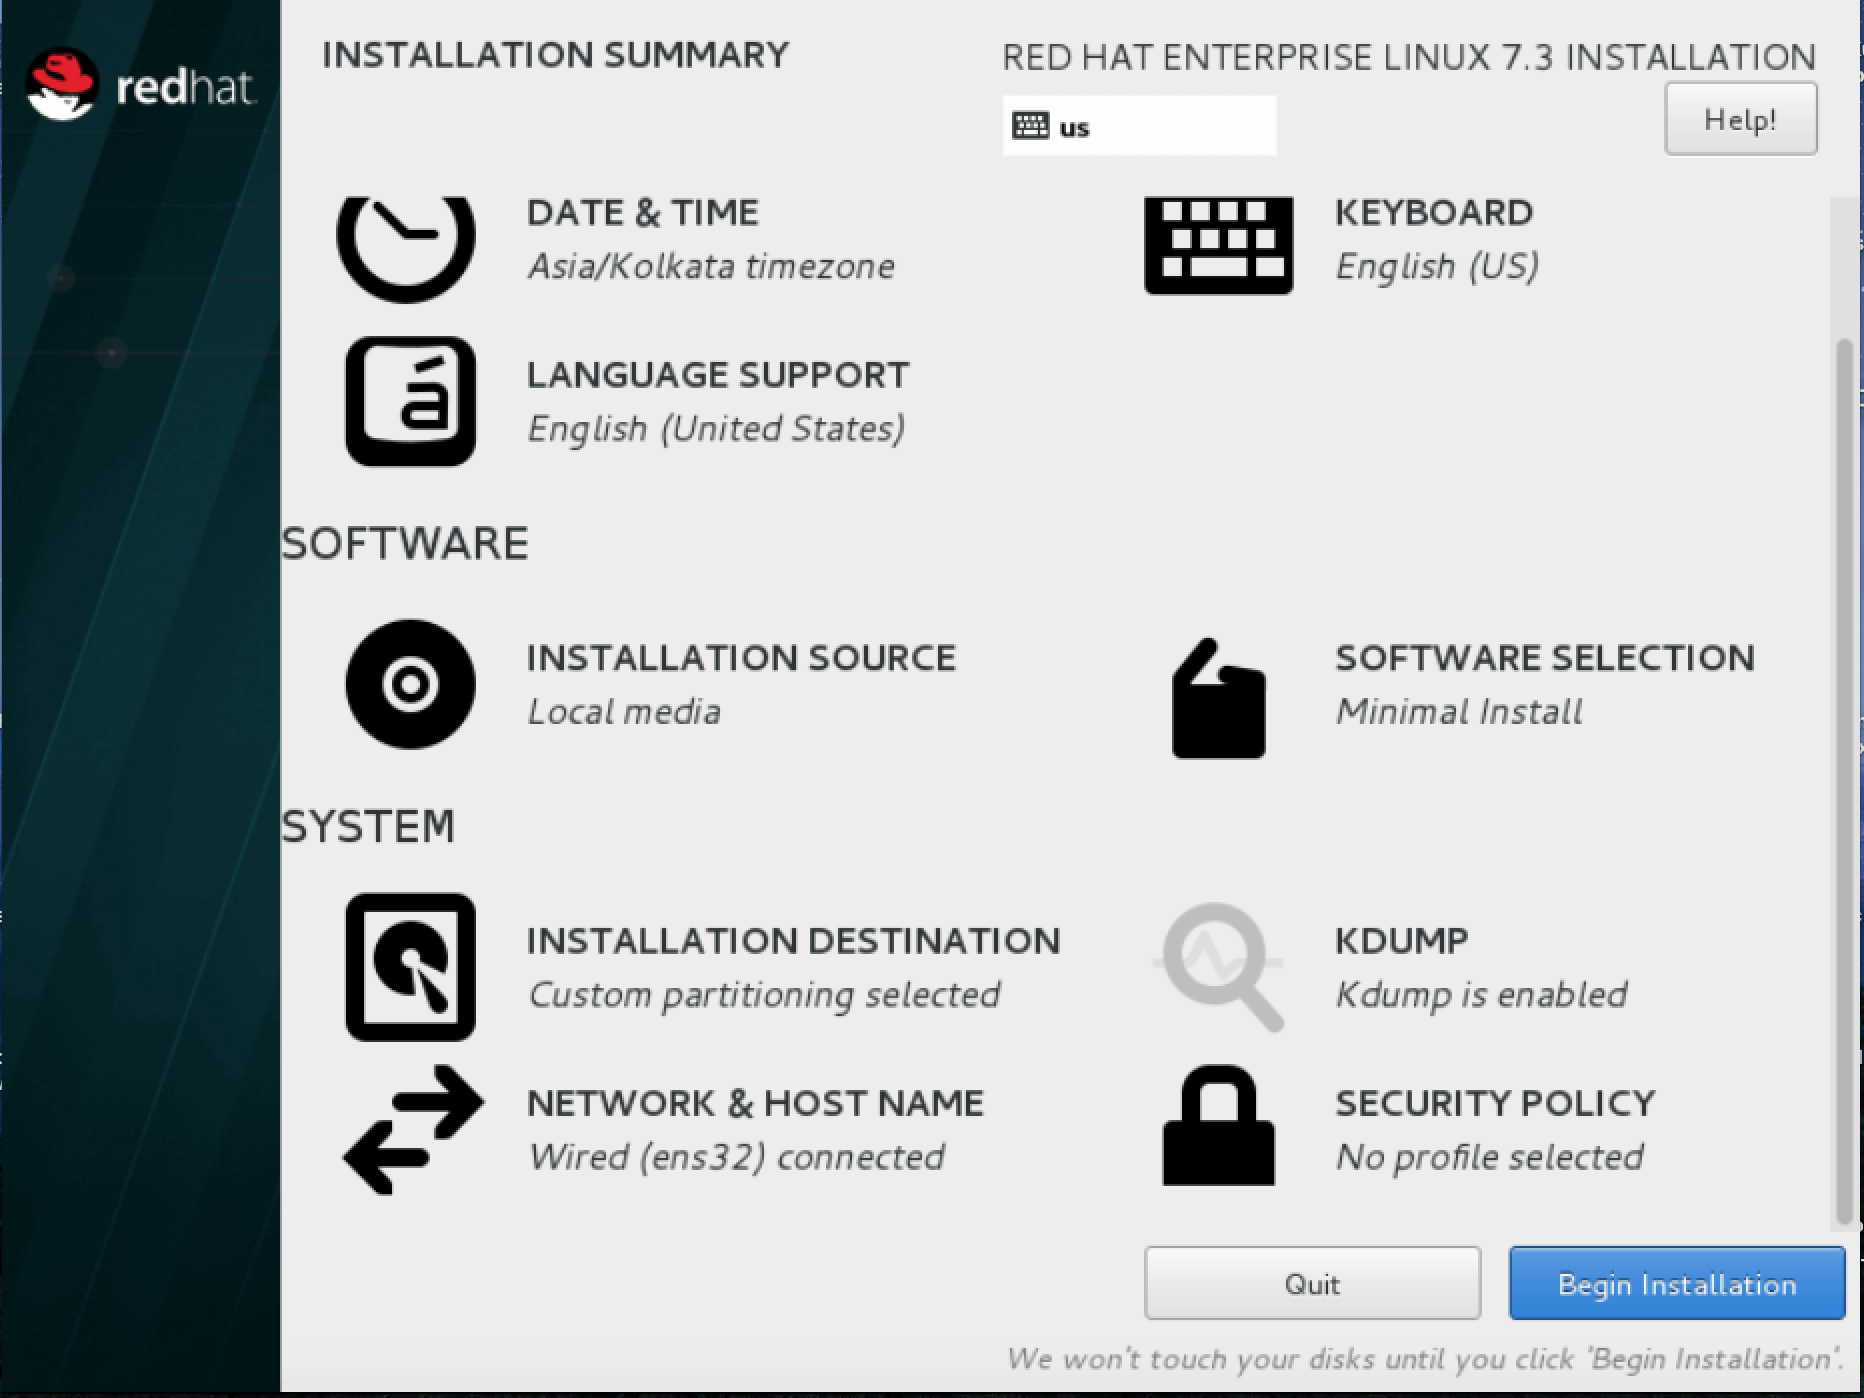
Task: Select the INSTALLATION DESTINATION title text
Action: coord(793,941)
